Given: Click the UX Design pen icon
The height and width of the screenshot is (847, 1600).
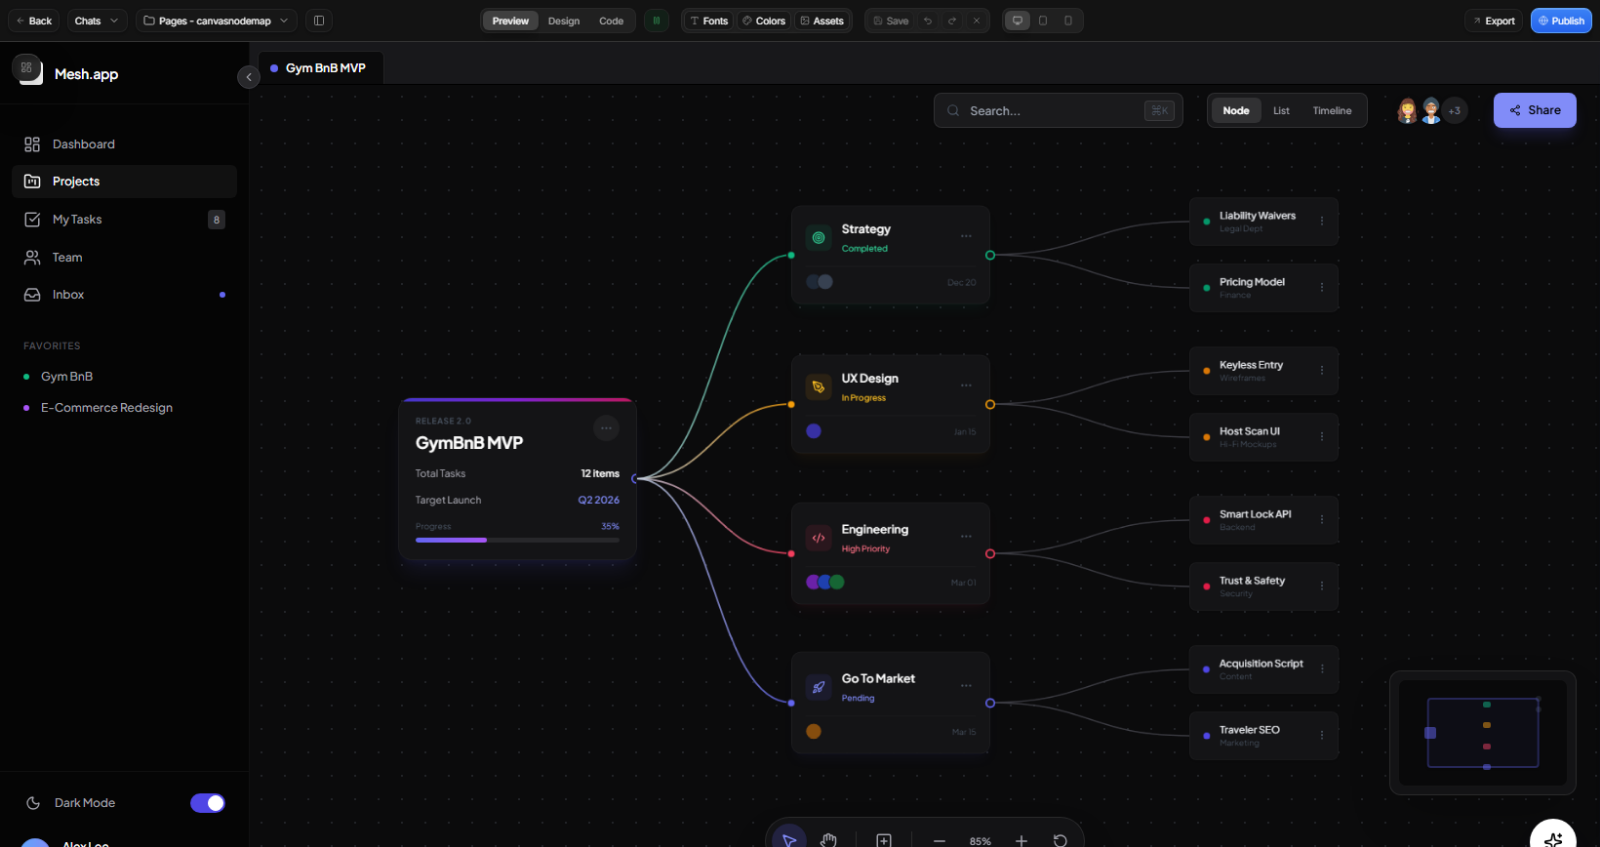Looking at the screenshot, I should click(x=818, y=387).
